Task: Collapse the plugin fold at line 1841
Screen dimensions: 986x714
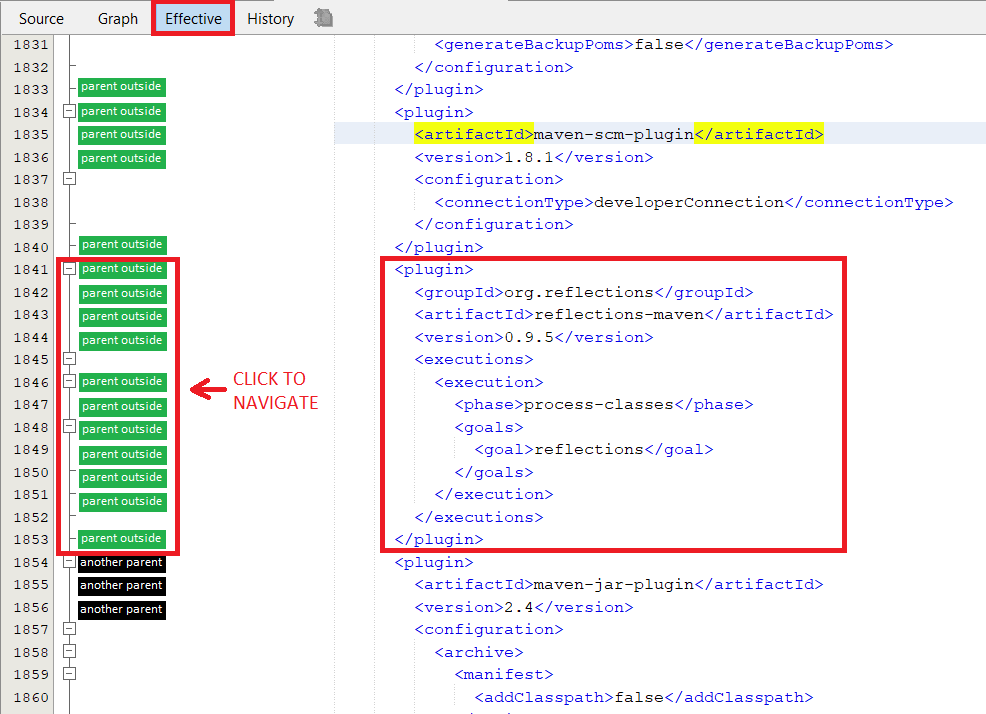Action: coord(70,269)
